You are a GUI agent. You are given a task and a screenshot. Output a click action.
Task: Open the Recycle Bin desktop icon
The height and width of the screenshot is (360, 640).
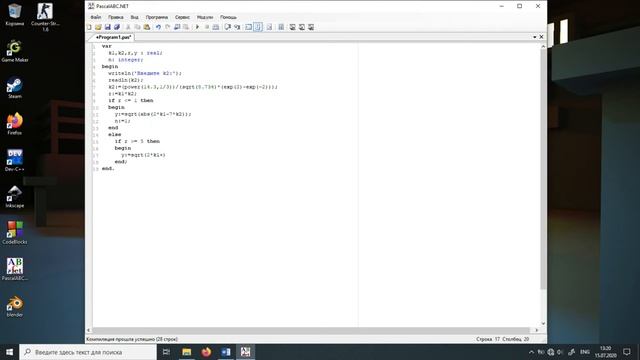[x=15, y=15]
